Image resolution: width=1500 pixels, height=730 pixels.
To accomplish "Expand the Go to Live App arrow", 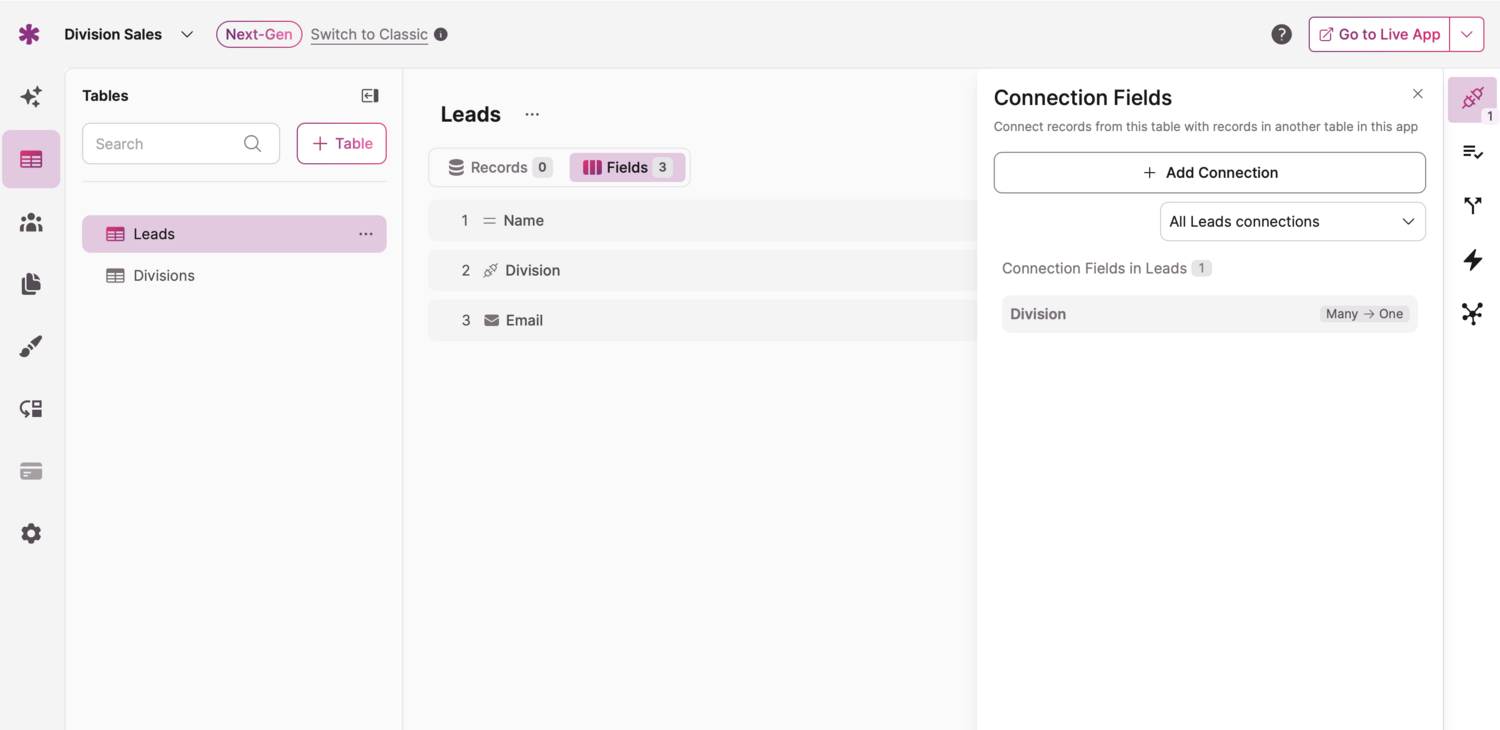I will tap(1467, 34).
